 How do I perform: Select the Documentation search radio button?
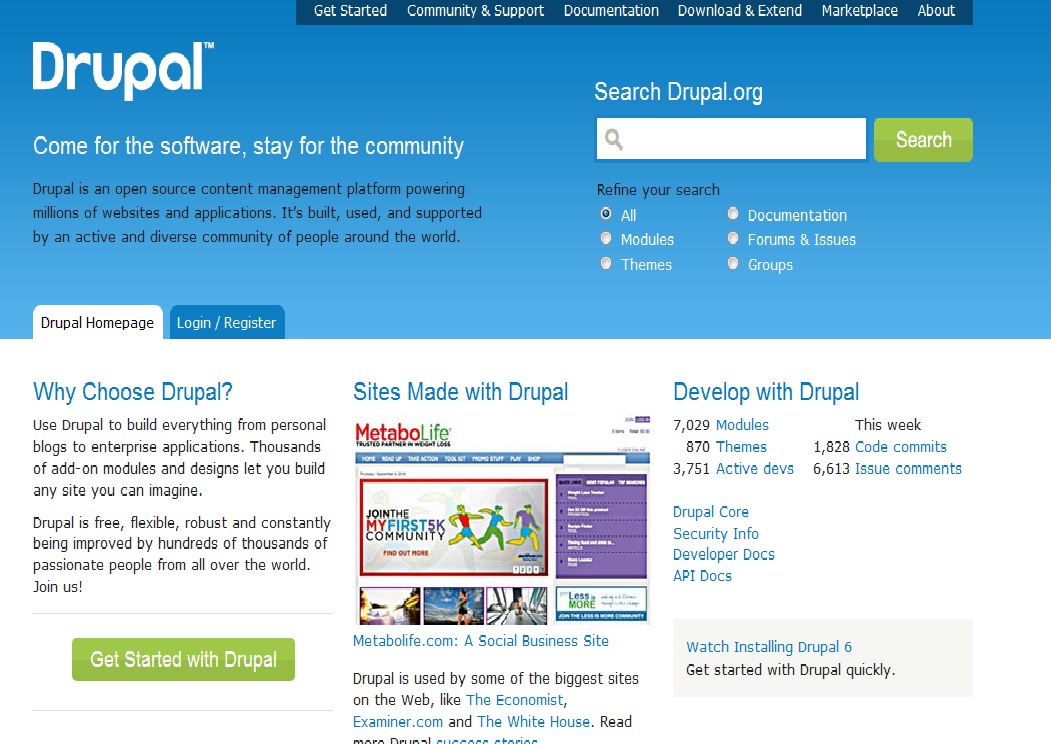[733, 214]
